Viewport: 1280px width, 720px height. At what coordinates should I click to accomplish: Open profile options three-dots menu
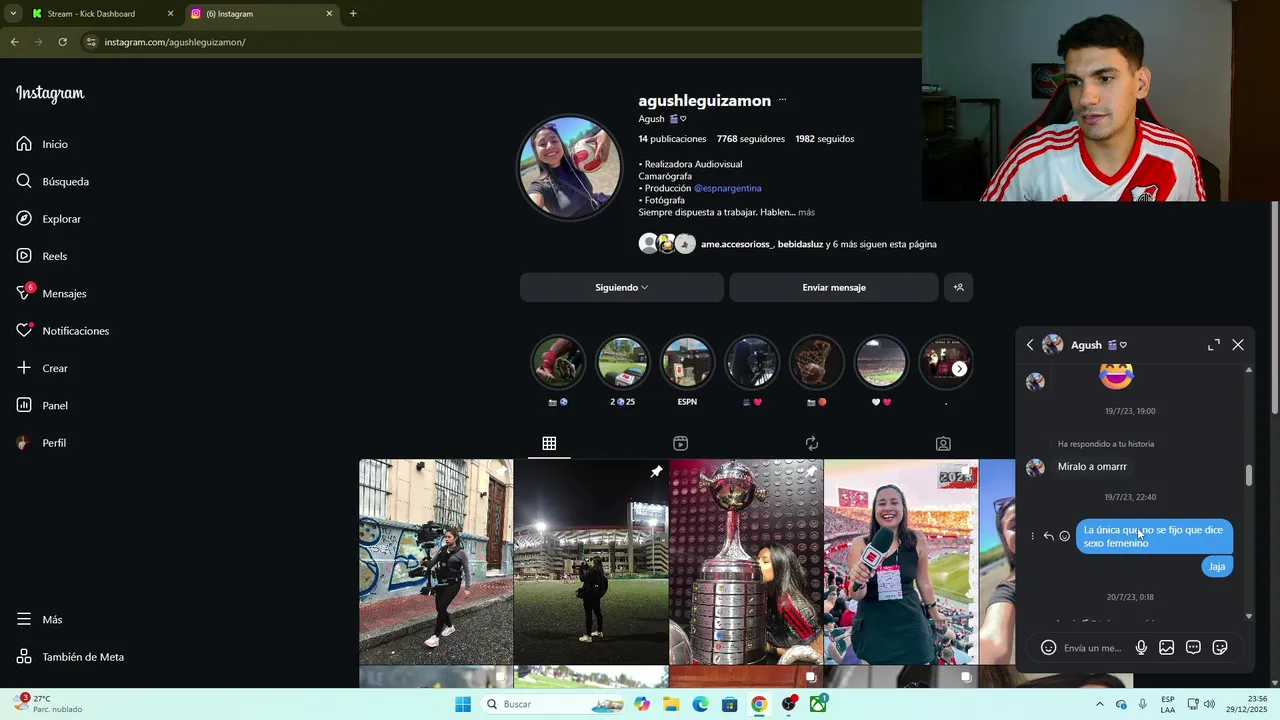[782, 100]
